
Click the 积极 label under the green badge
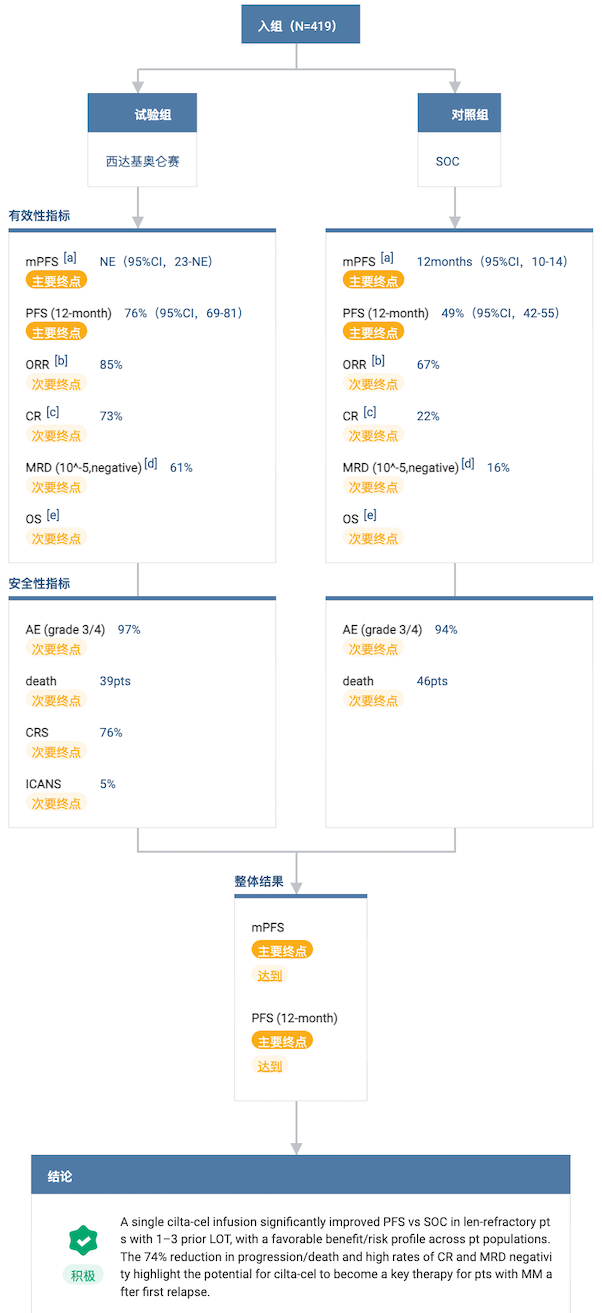(84, 1275)
